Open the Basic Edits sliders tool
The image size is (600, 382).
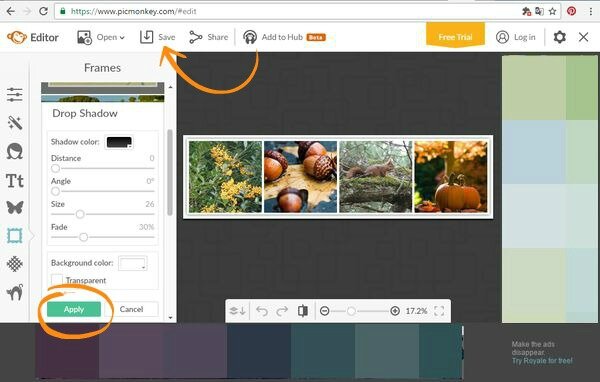15,95
